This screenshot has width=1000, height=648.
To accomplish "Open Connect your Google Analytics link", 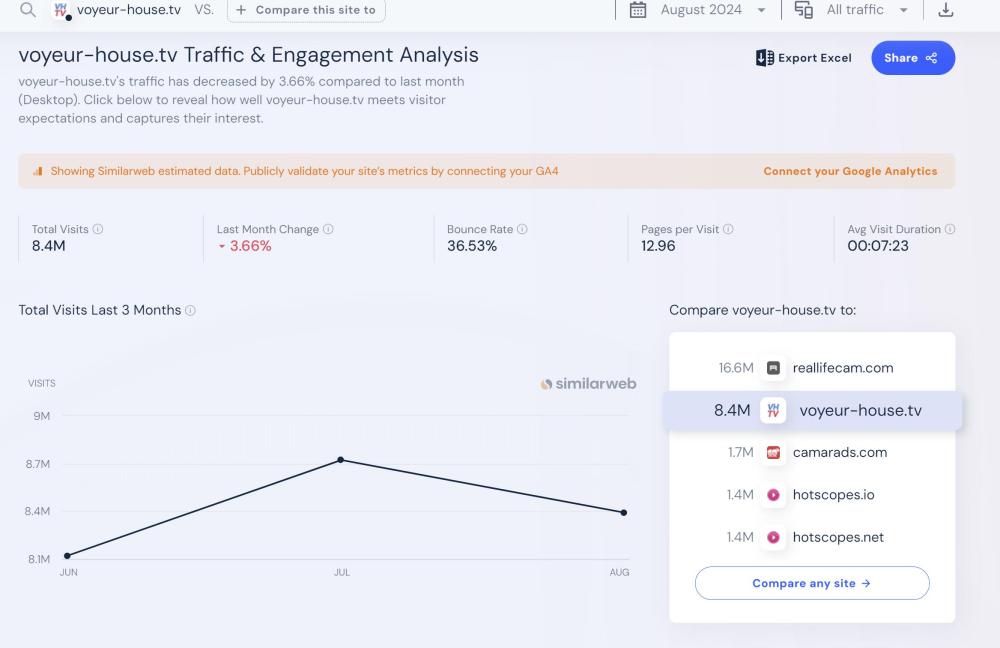I will pyautogui.click(x=850, y=171).
